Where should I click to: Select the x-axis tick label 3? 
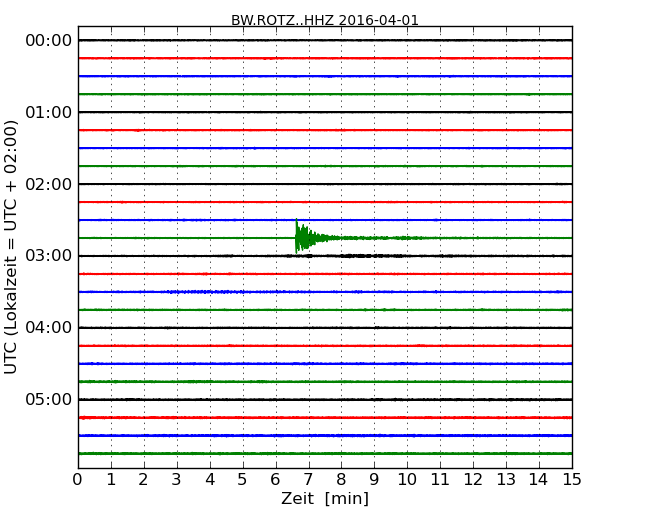tap(176, 480)
